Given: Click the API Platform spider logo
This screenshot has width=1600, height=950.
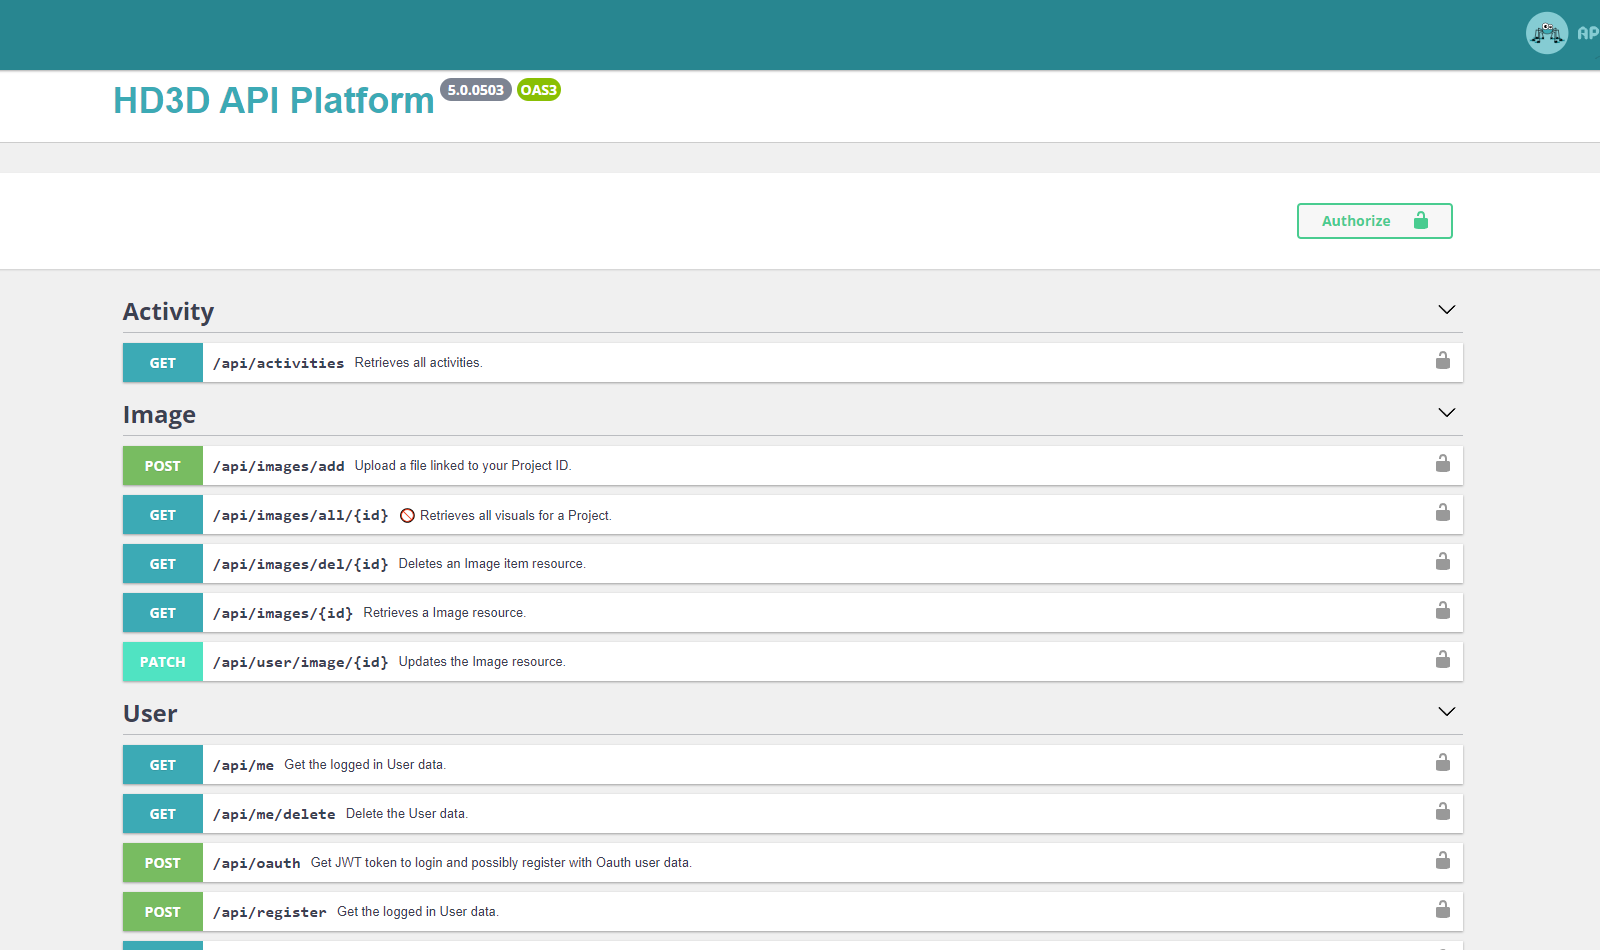Looking at the screenshot, I should [x=1546, y=33].
